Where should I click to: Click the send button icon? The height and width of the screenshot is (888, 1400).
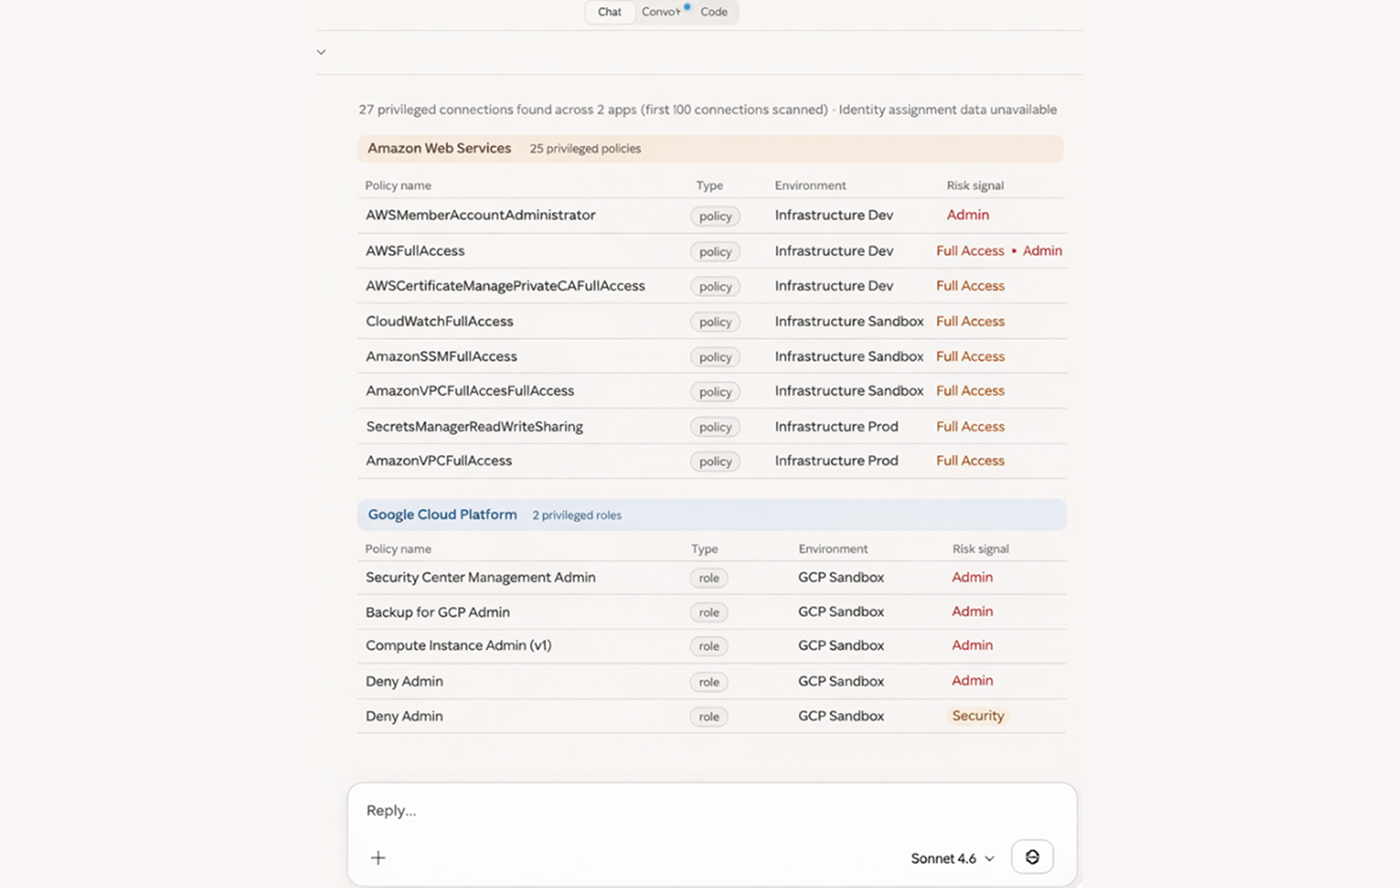[x=1032, y=857]
